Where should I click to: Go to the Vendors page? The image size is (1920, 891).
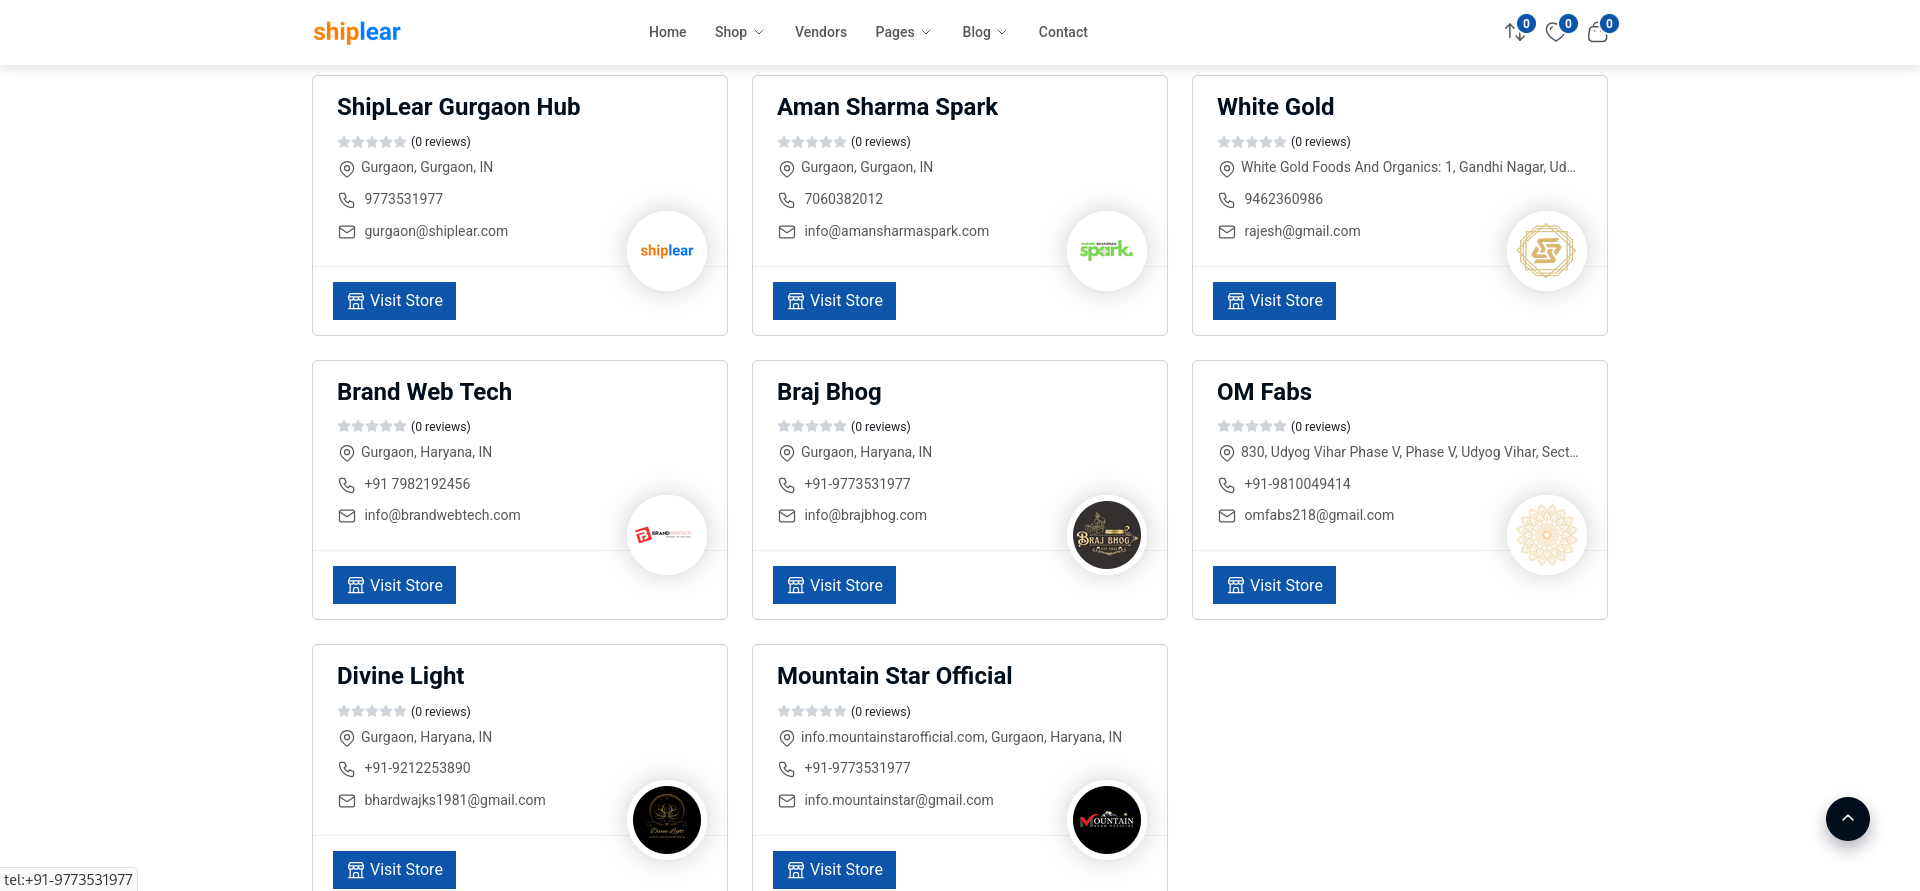tap(820, 32)
